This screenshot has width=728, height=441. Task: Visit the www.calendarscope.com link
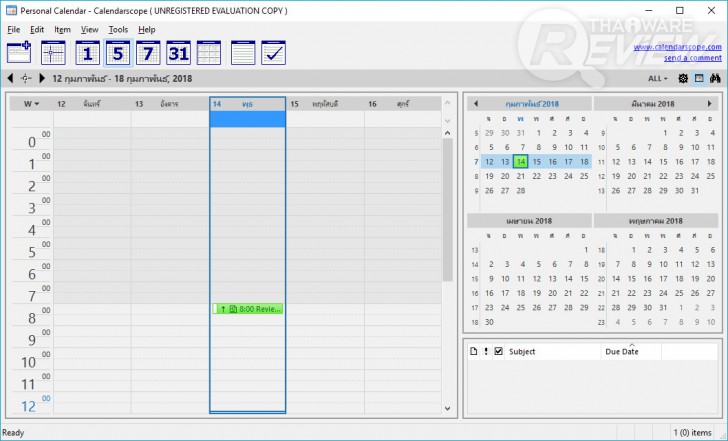[x=677, y=47]
